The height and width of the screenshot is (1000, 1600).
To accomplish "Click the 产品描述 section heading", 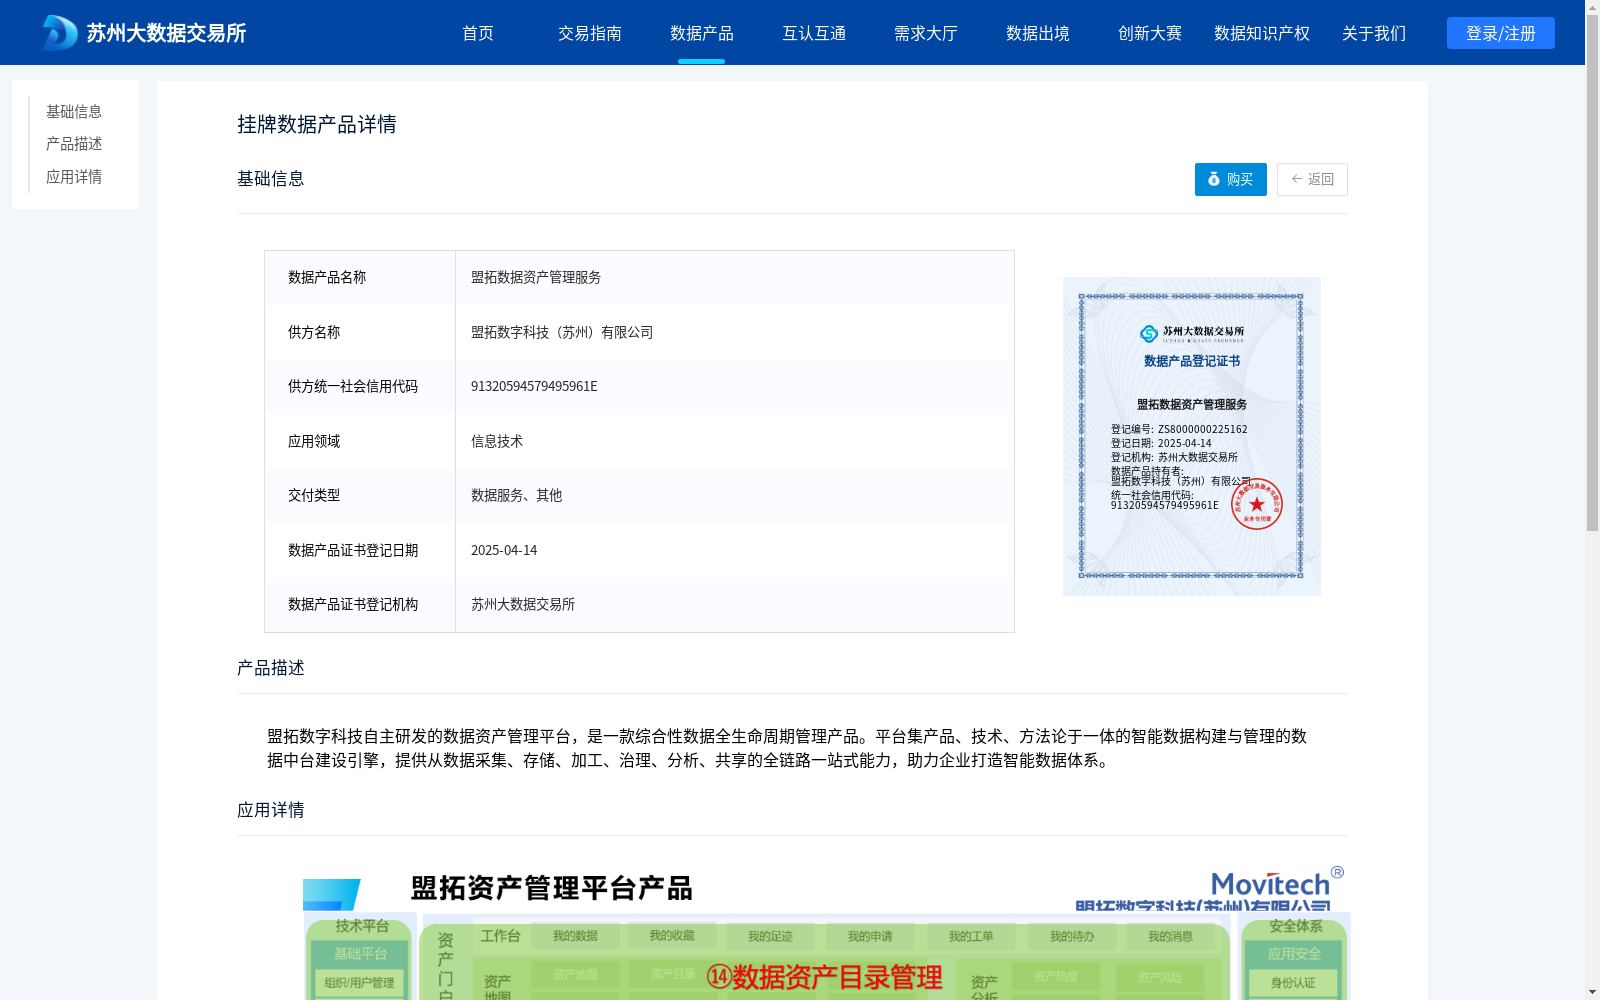I will click(x=271, y=668).
